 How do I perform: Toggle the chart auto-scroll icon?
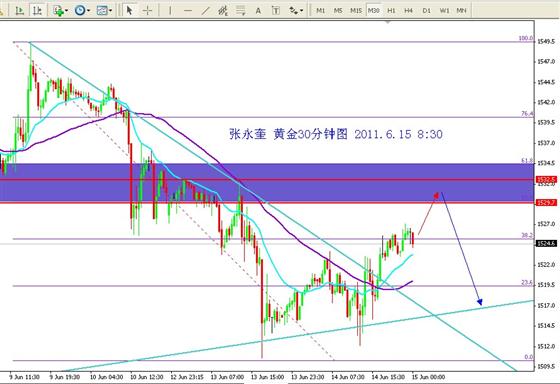tap(19, 11)
